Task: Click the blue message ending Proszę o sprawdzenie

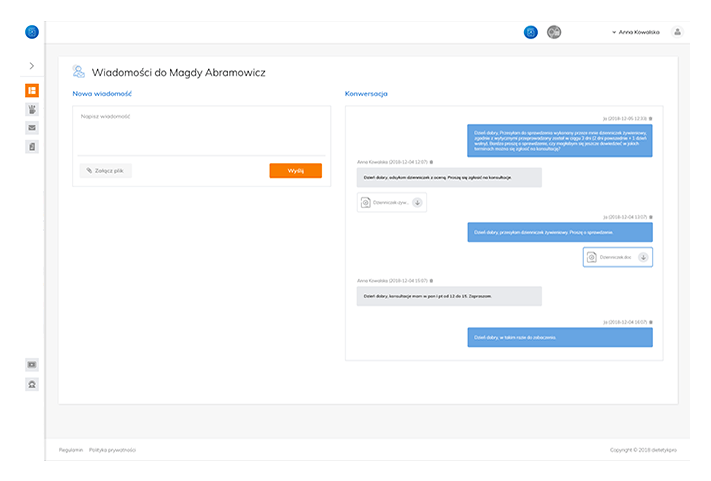Action: (x=560, y=232)
